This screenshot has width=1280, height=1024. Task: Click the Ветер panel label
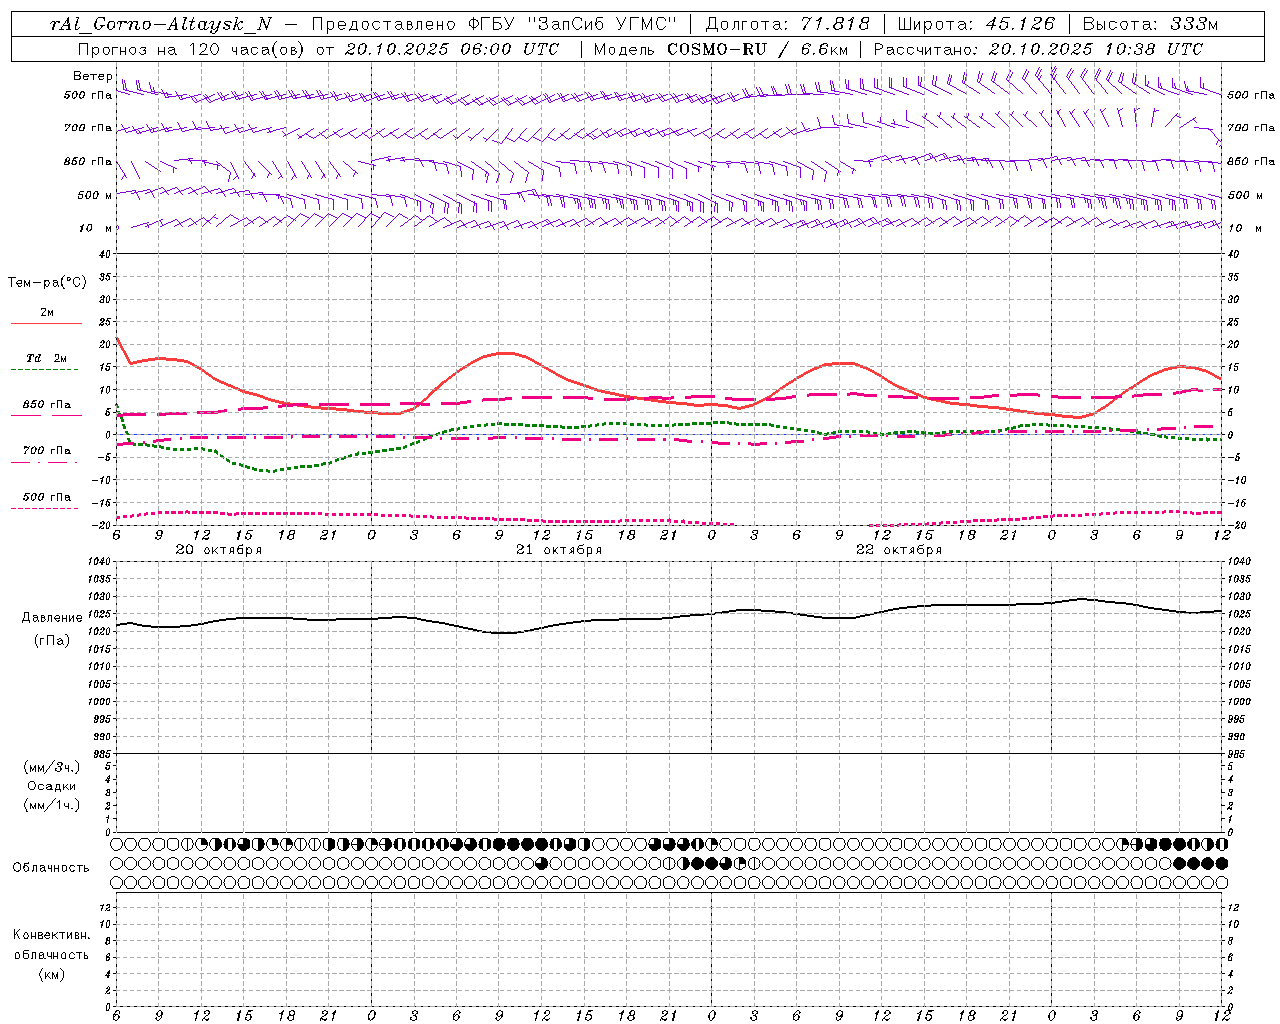click(93, 76)
